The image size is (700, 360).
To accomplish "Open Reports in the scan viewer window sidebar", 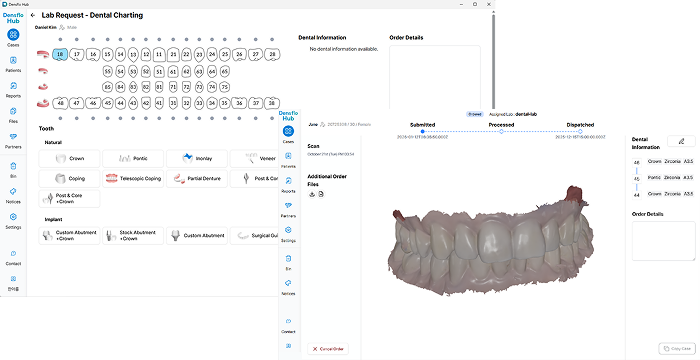I will click(288, 184).
